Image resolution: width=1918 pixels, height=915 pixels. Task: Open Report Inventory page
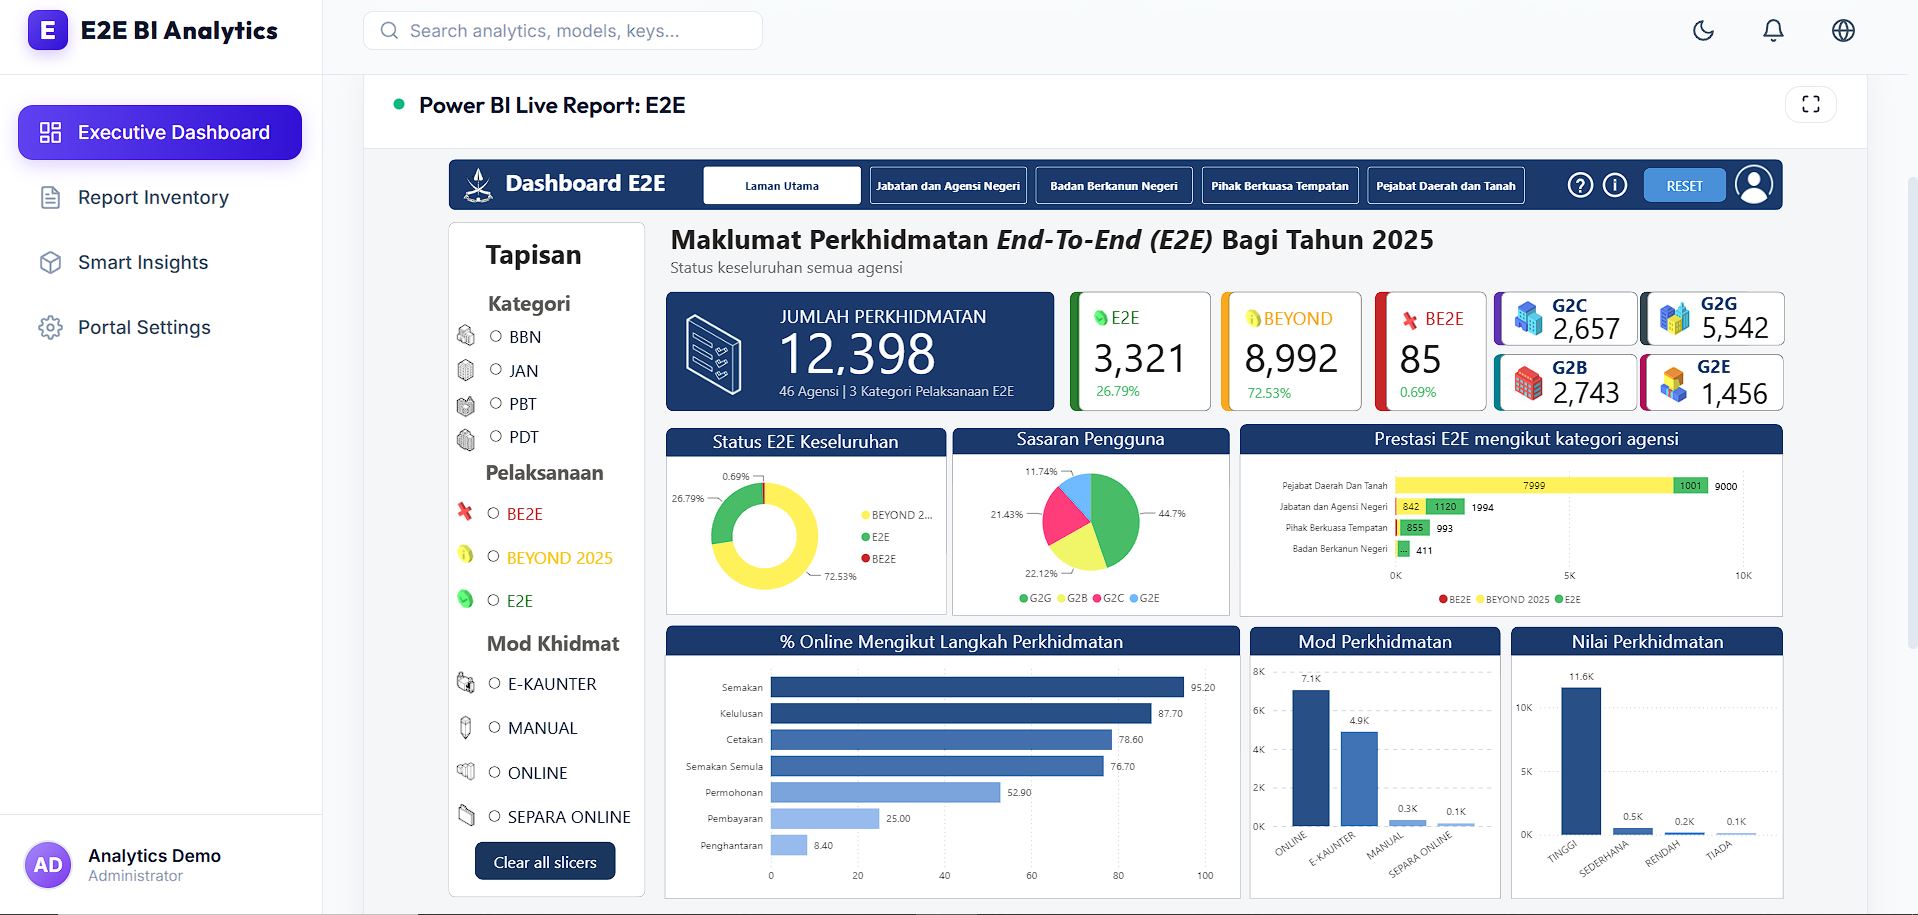click(160, 197)
